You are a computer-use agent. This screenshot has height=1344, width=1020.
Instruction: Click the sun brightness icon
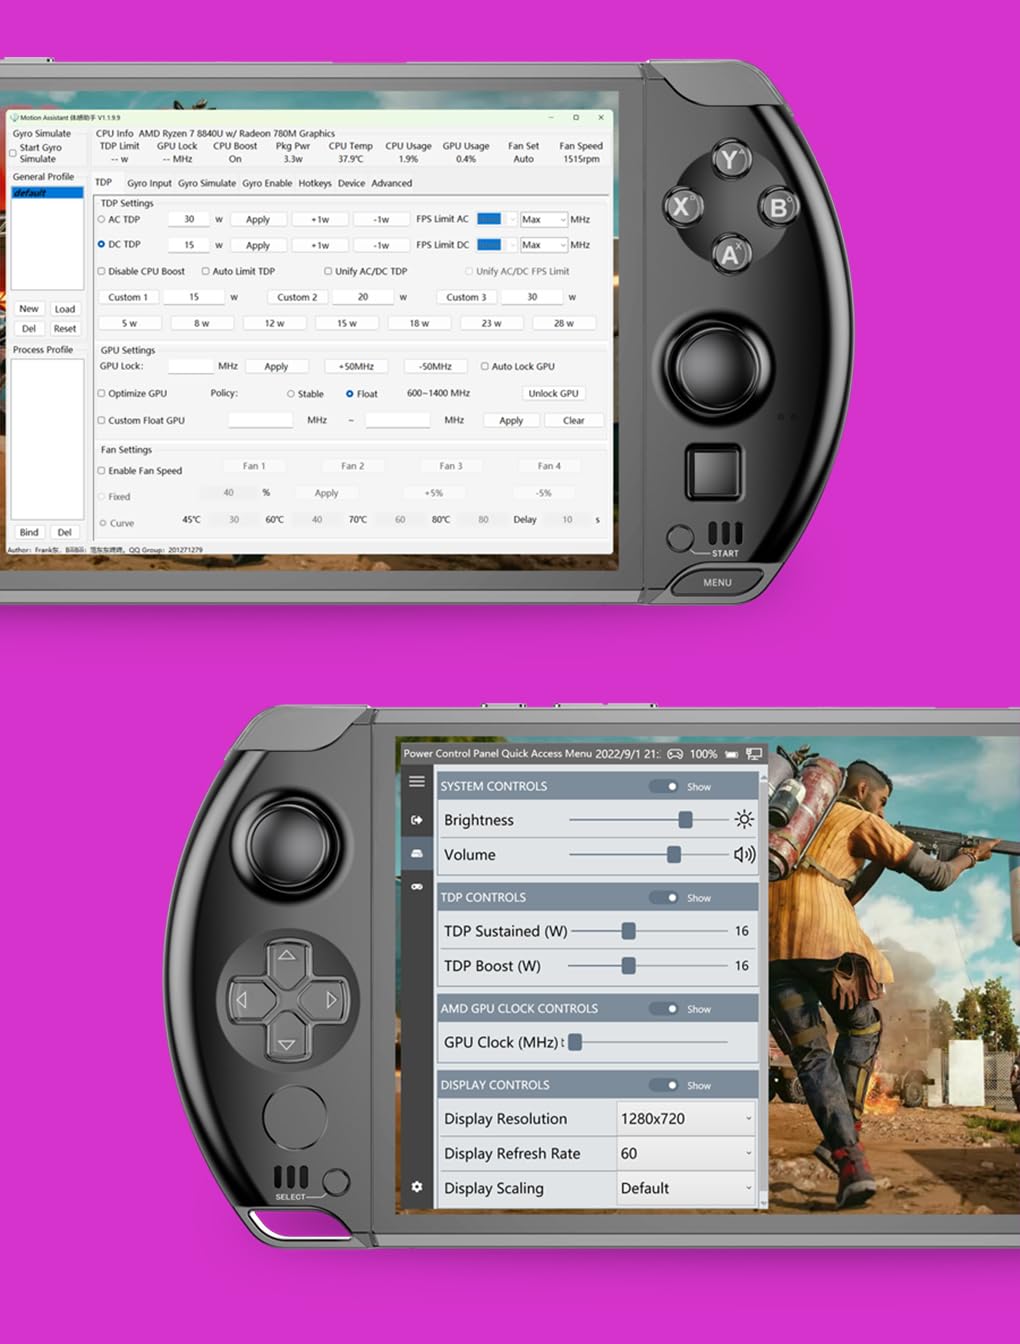pyautogui.click(x=744, y=819)
